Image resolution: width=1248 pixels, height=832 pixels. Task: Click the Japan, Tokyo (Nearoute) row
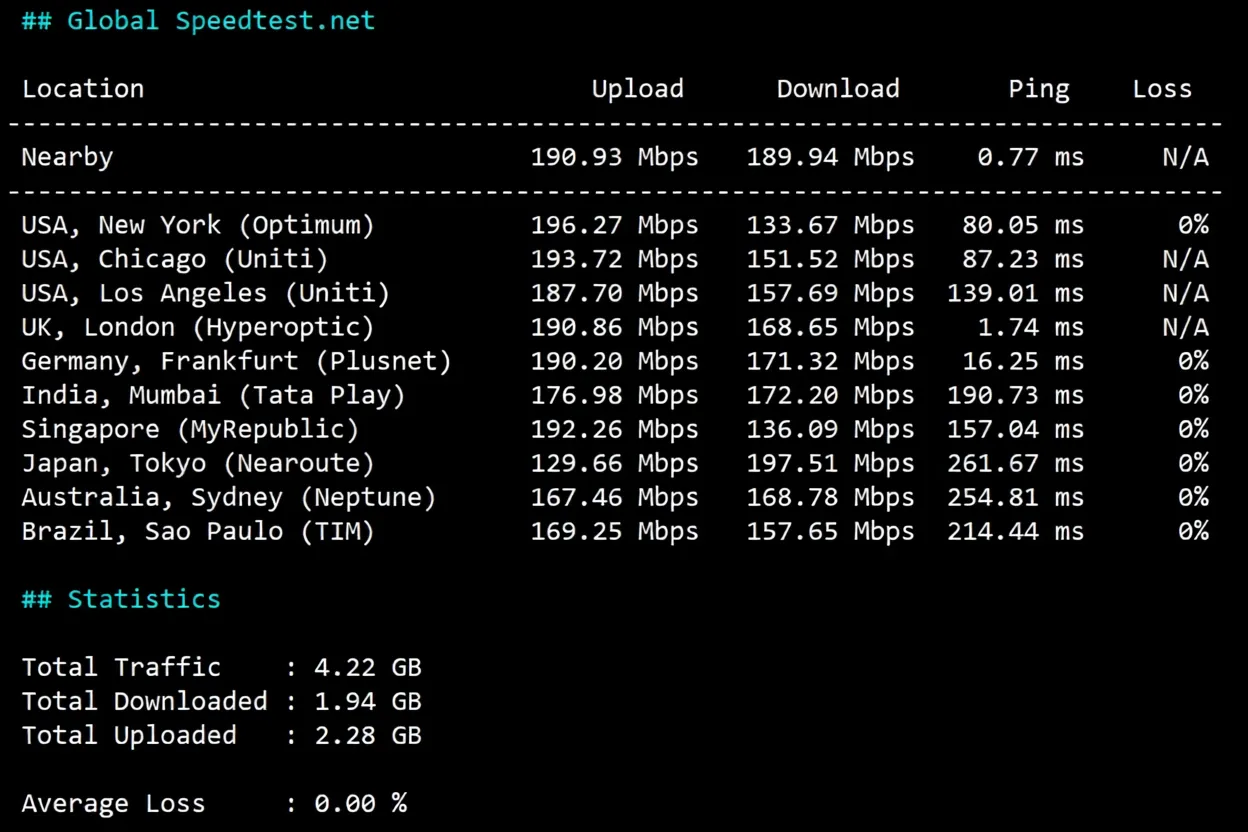(197, 462)
